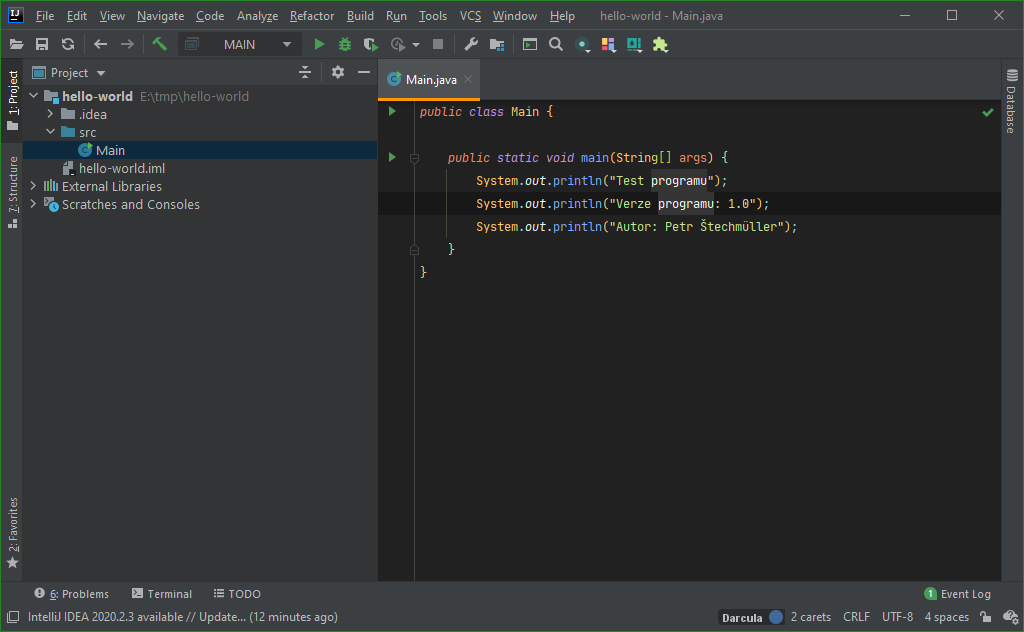The image size is (1024, 632).
Task: Navigate forward with the right arrow
Action: point(127,44)
